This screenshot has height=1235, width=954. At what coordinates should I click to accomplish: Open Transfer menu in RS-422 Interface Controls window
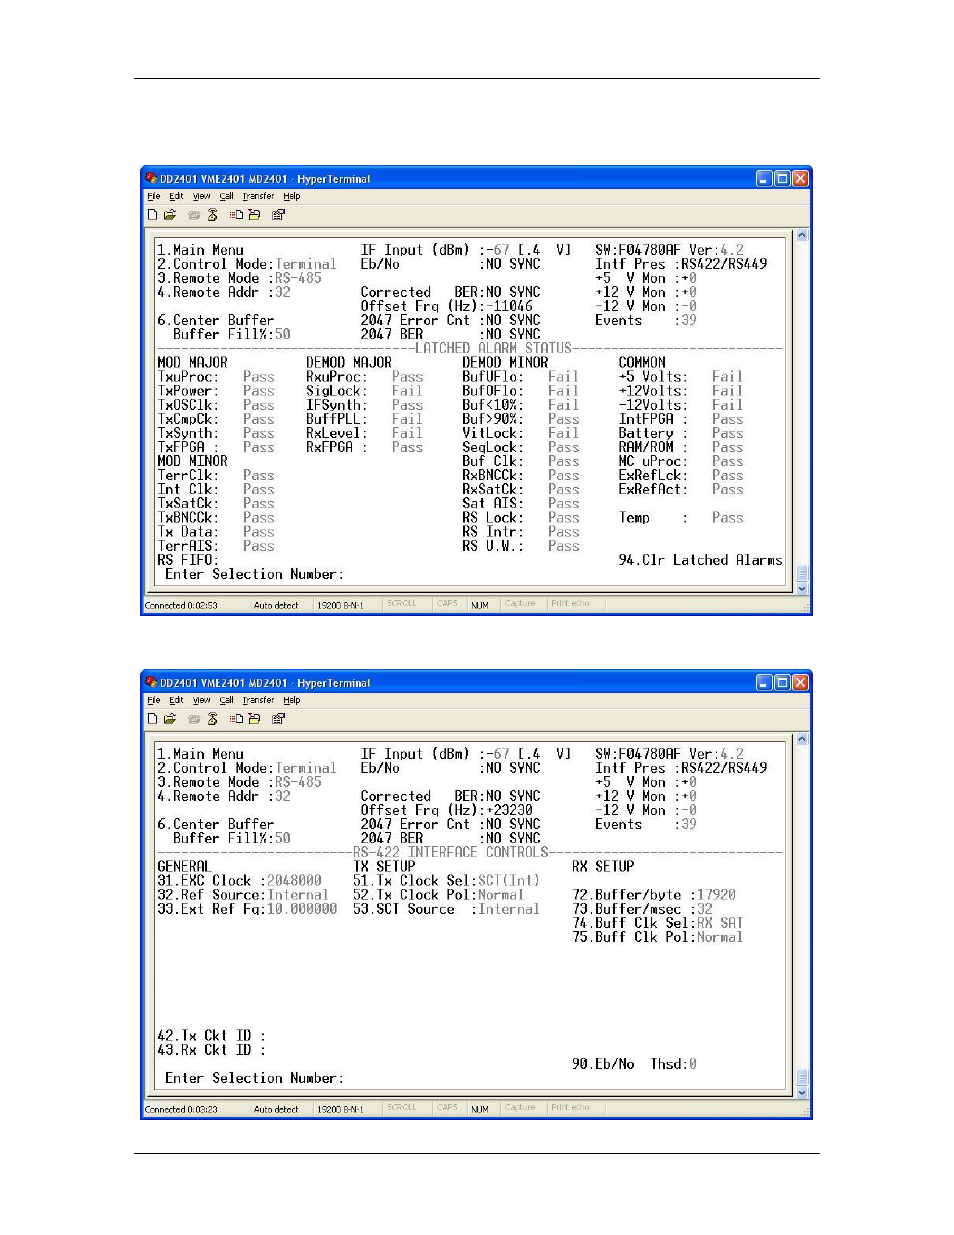point(258,700)
